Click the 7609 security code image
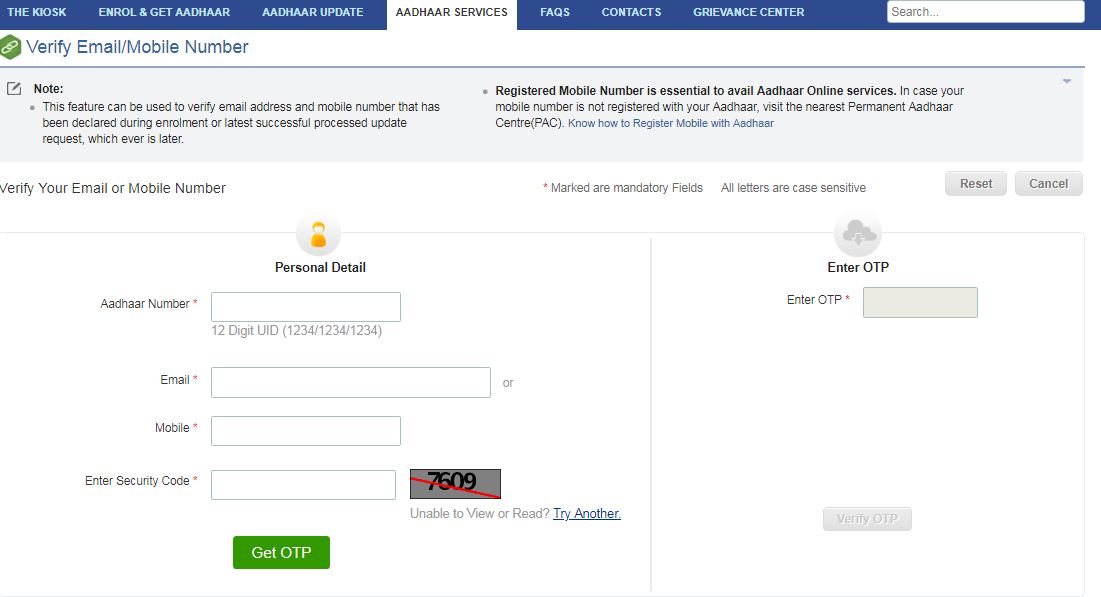The image size is (1101, 597). (x=456, y=483)
